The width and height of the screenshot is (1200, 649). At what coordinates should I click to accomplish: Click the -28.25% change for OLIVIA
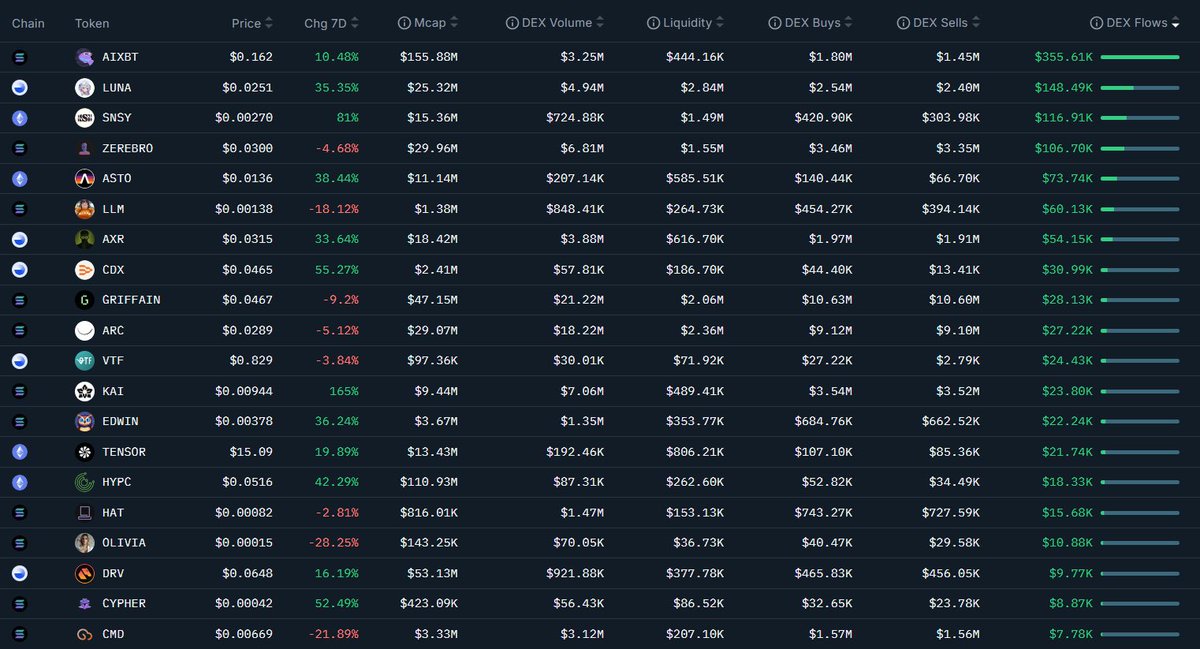pos(336,543)
